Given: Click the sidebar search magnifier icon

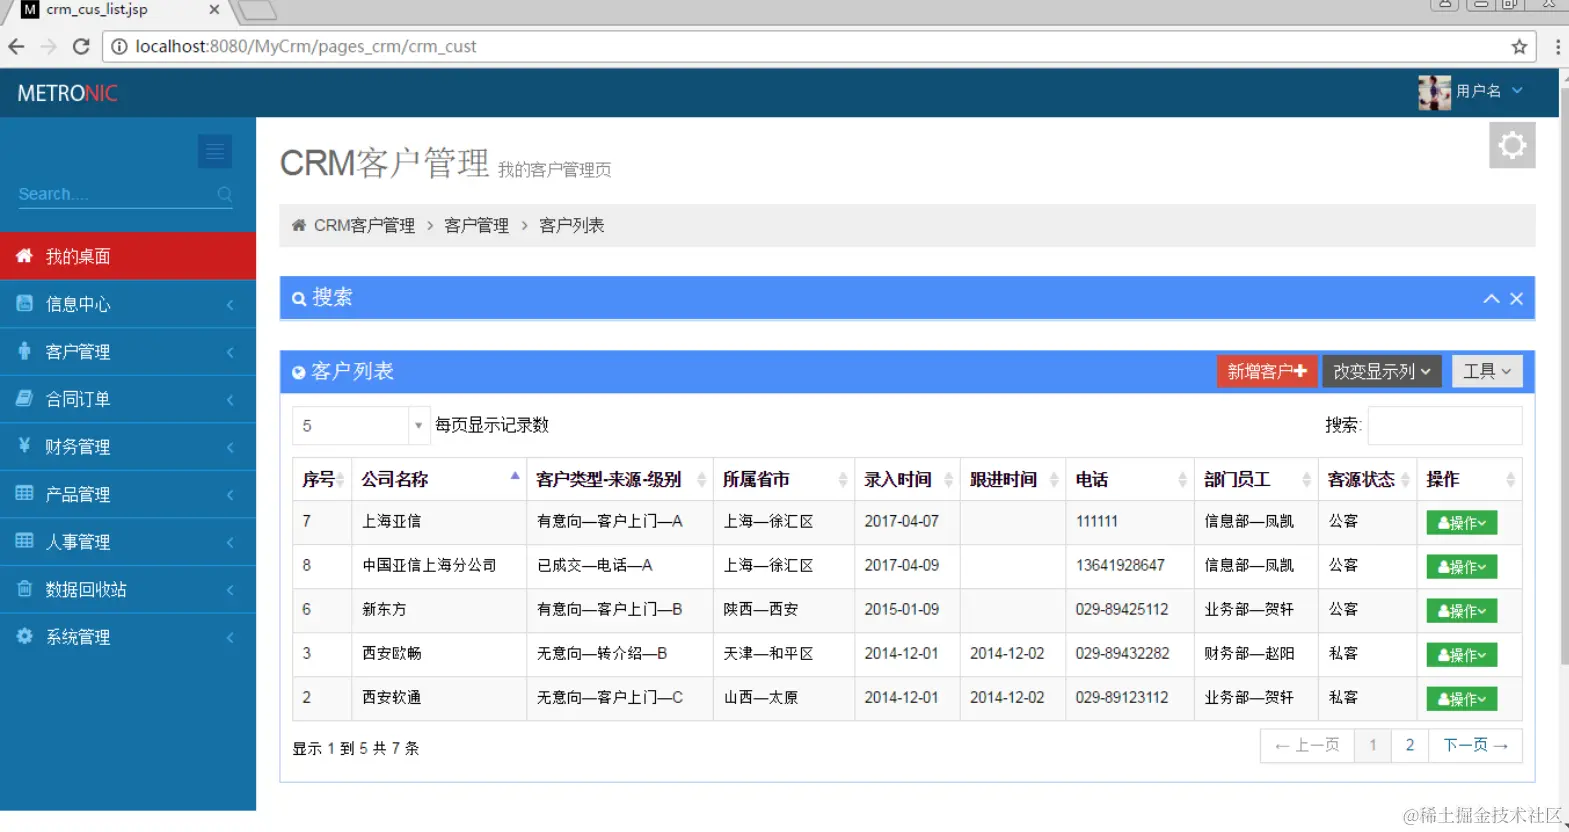Looking at the screenshot, I should [x=225, y=194].
